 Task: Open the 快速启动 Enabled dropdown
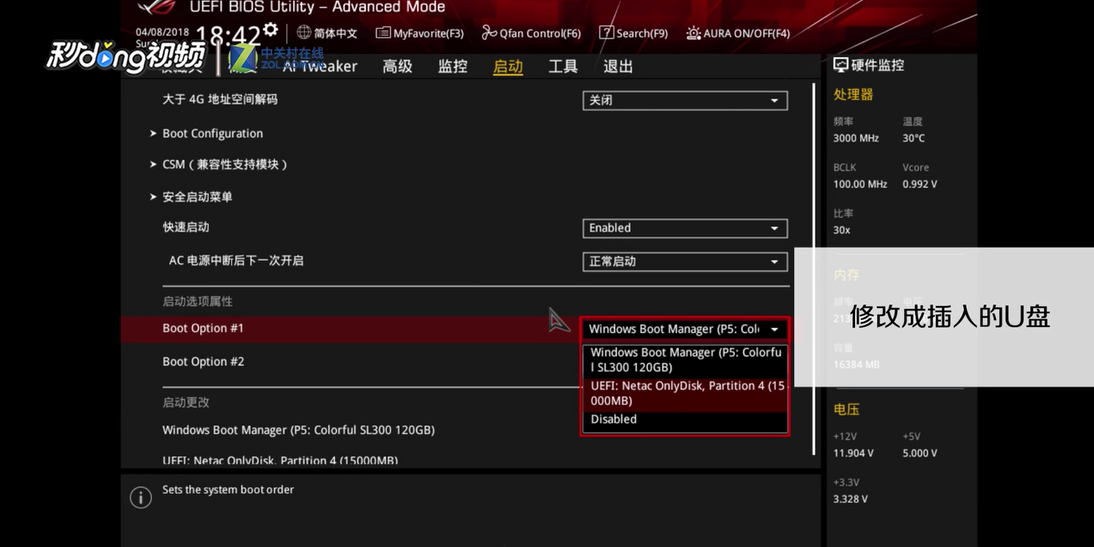pyautogui.click(x=684, y=228)
